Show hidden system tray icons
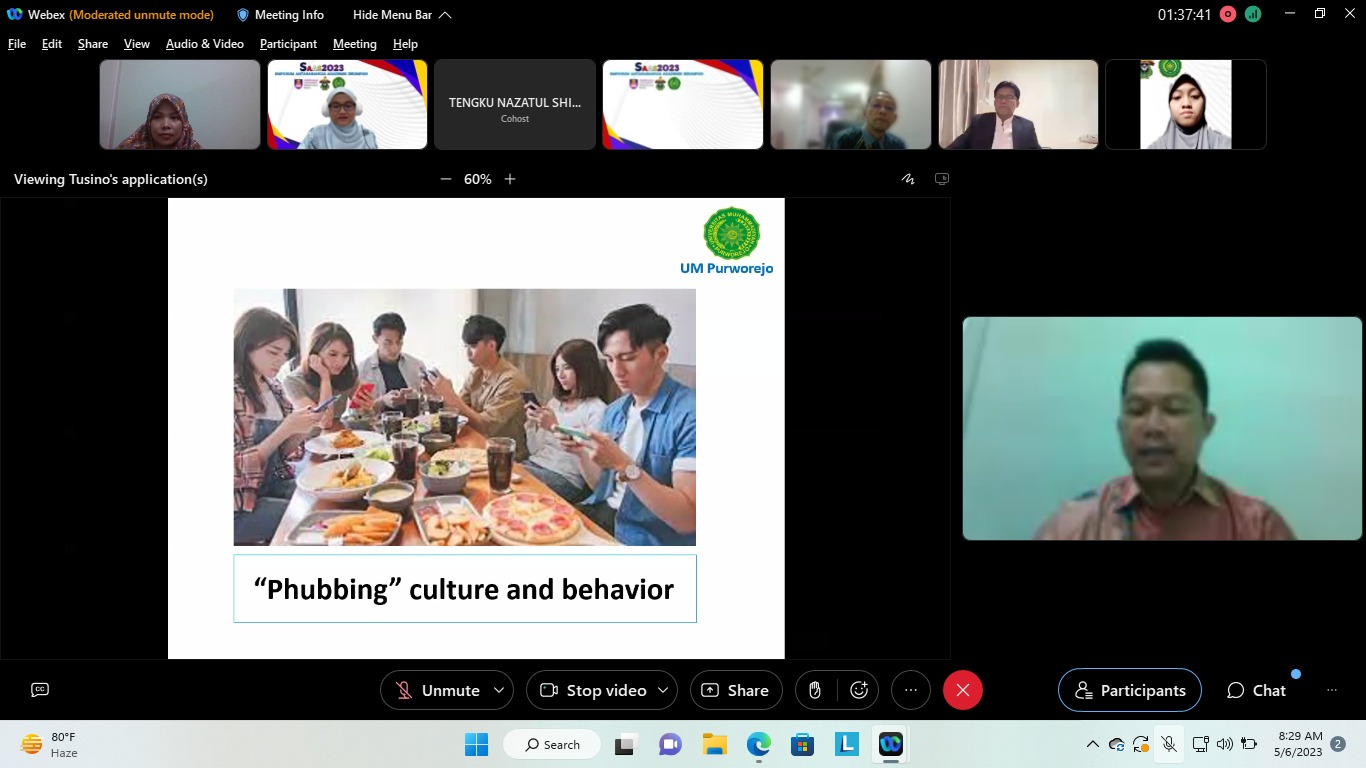 click(x=1092, y=744)
